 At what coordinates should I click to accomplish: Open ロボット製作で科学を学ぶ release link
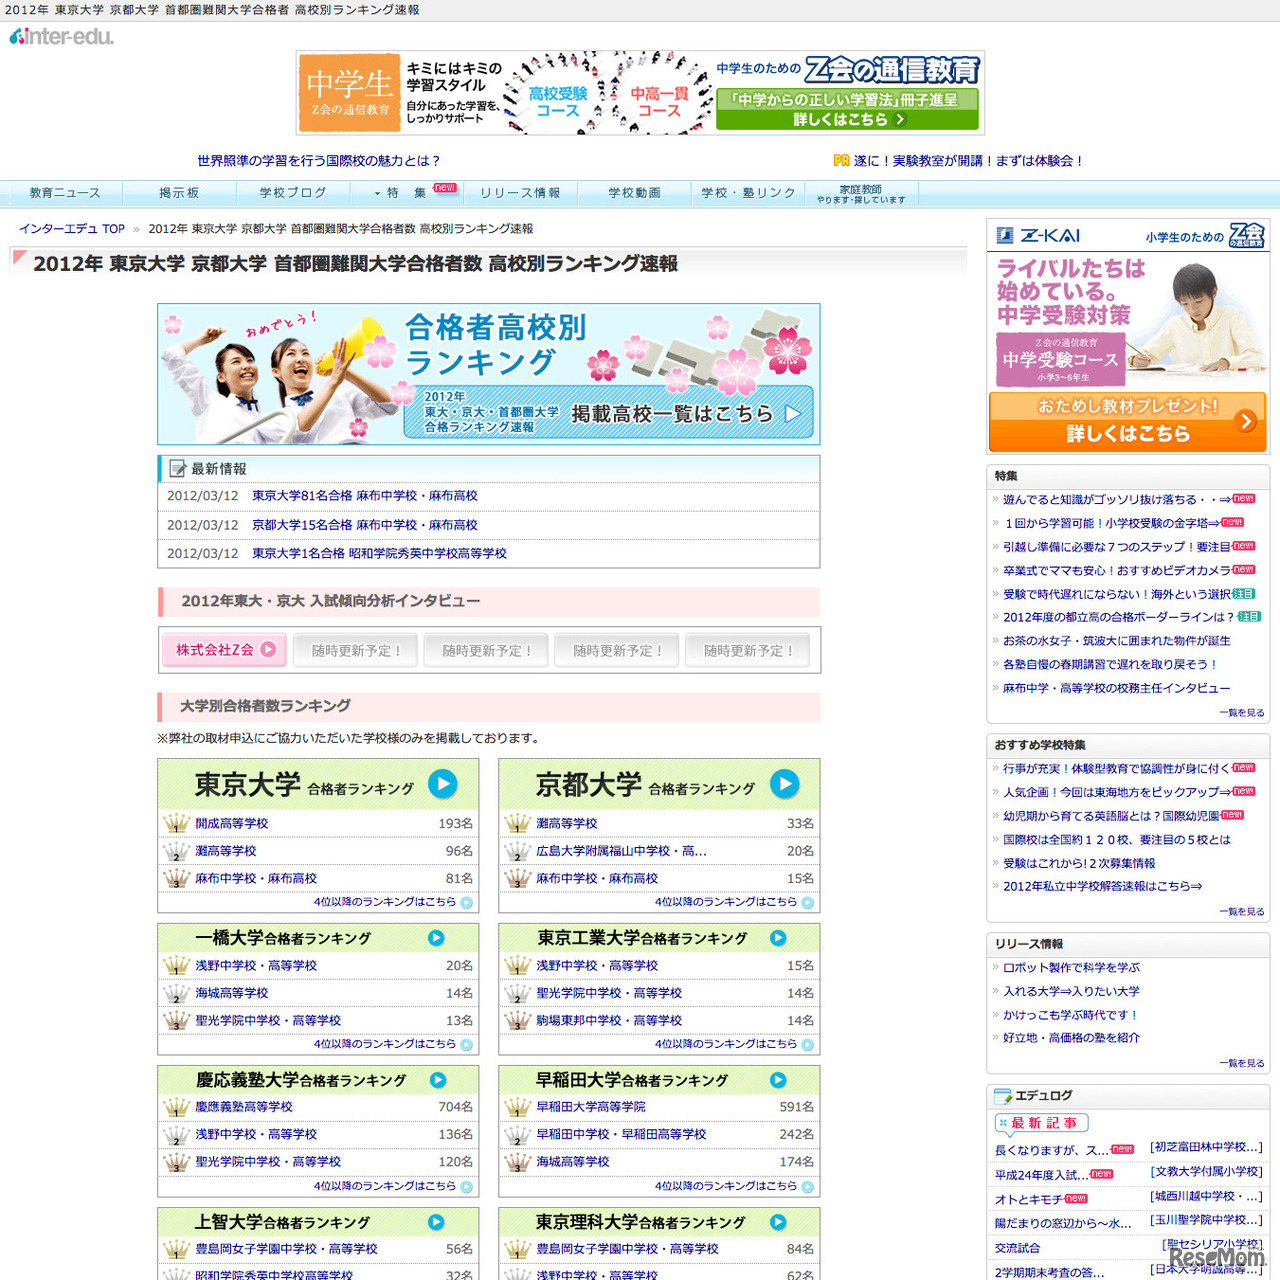click(1071, 968)
